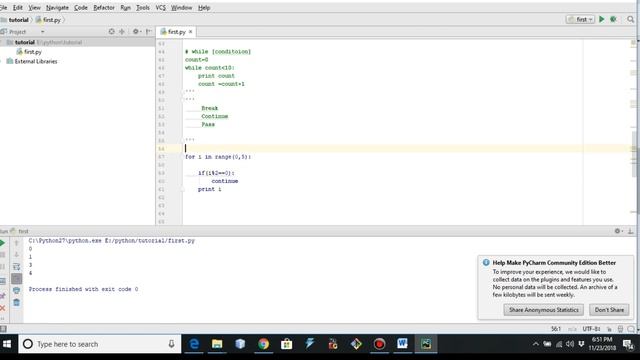The width and height of the screenshot is (640, 360).
Task: Print the Run console output
Action: [16, 291]
